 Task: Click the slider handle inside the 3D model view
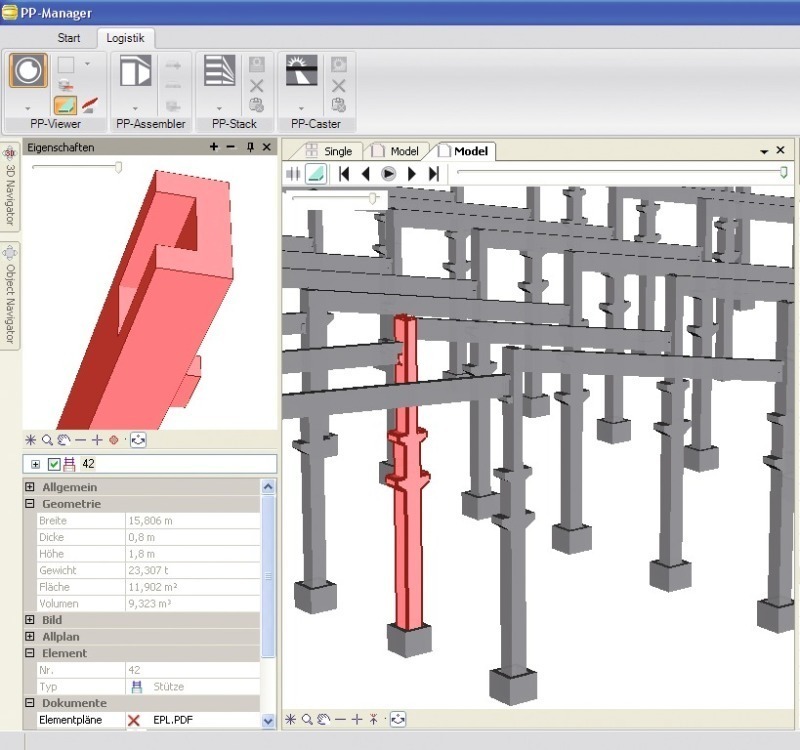pos(373,198)
